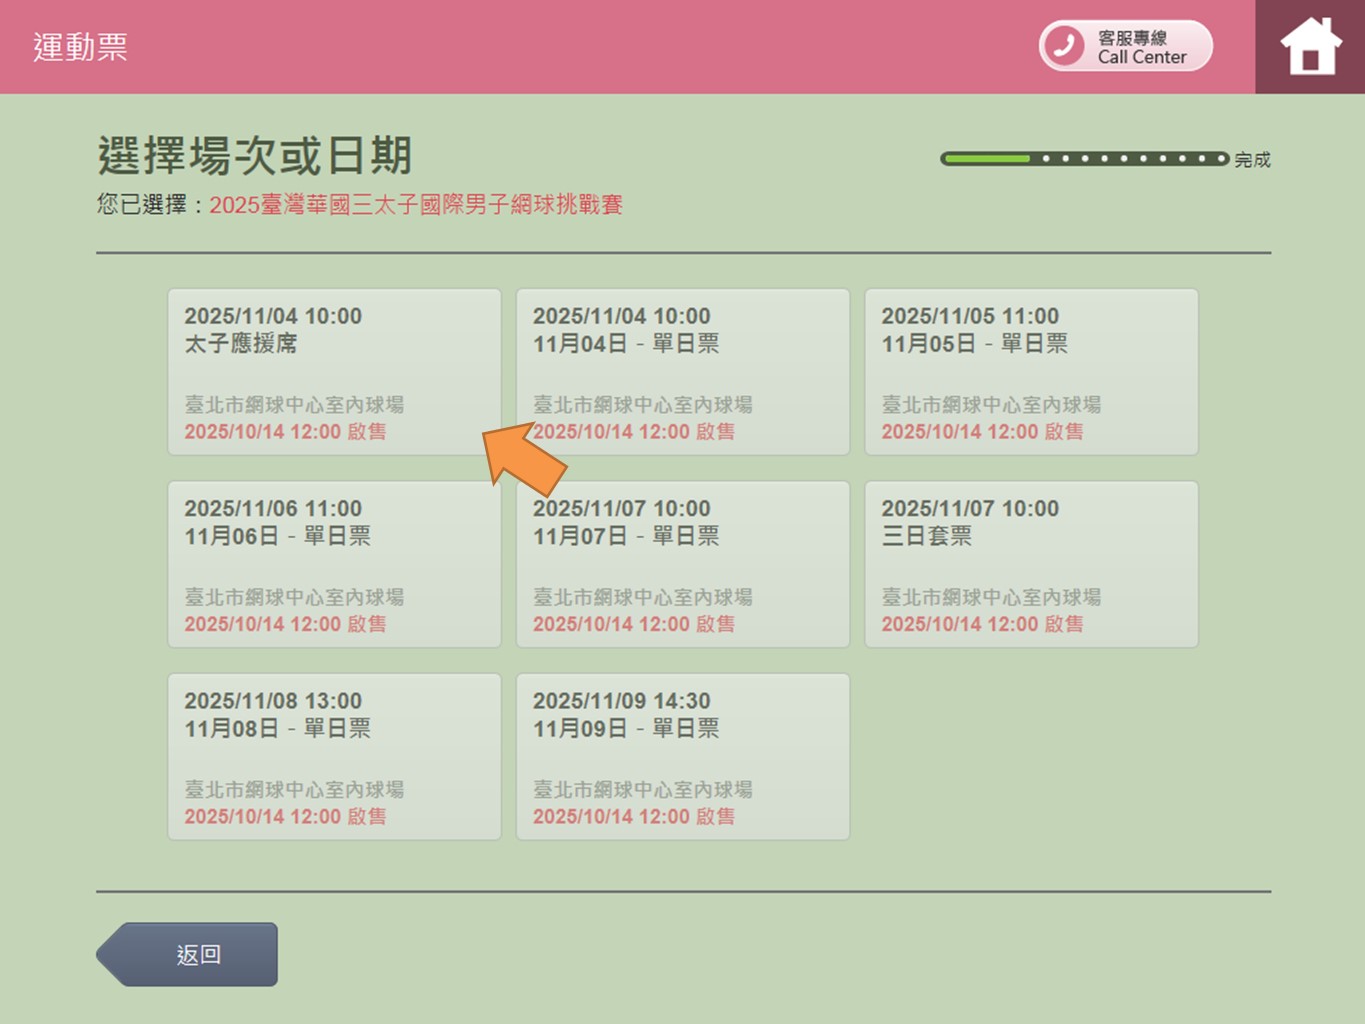The width and height of the screenshot is (1365, 1024).
Task: Click the selected event name in red text
Action: click(415, 205)
